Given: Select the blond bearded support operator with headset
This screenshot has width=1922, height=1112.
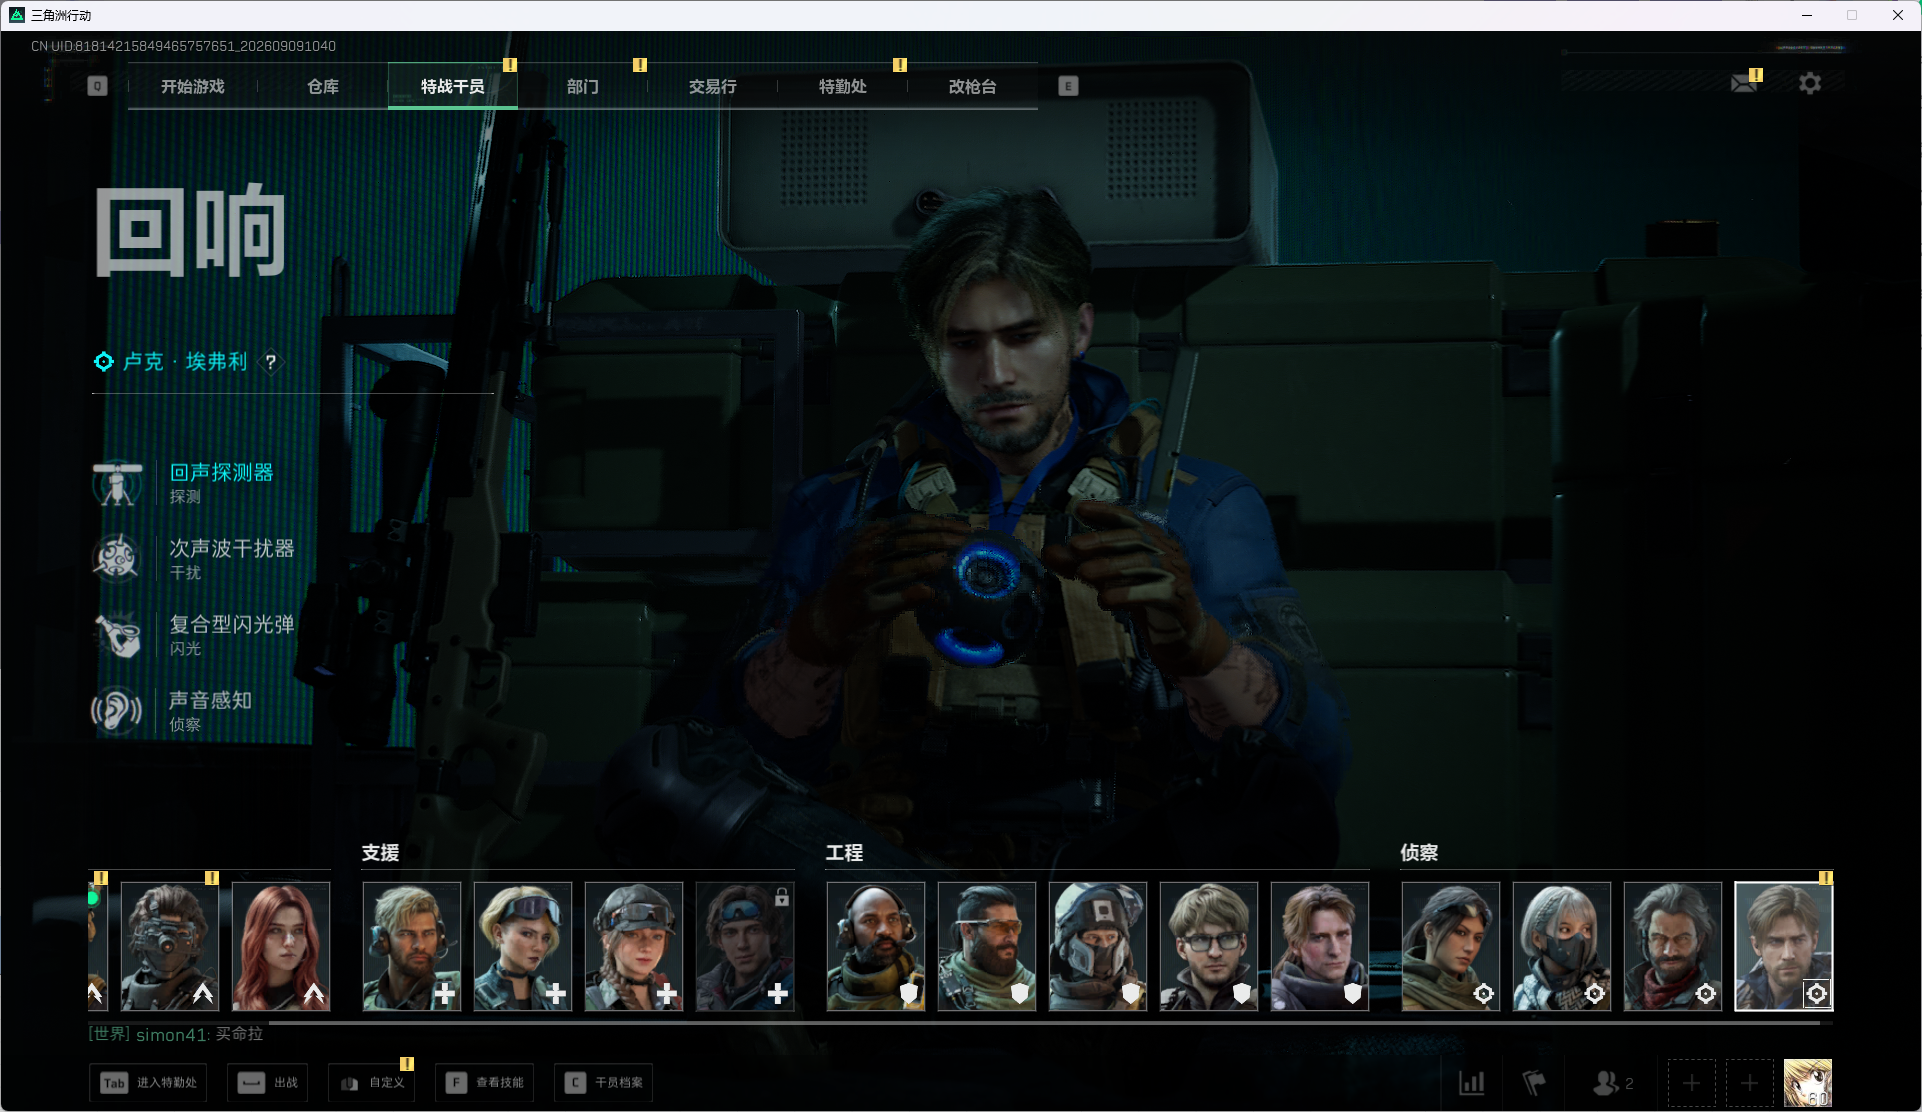Looking at the screenshot, I should [x=412, y=946].
